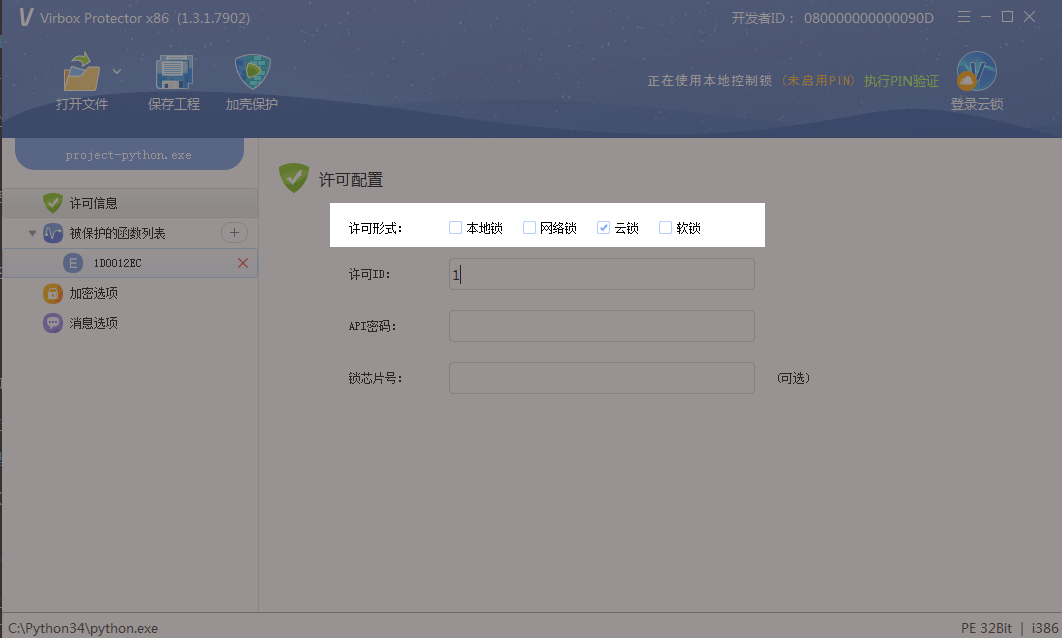1062x638 pixels.
Task: Log in via 登录云锁 cloud icon
Action: 976,72
